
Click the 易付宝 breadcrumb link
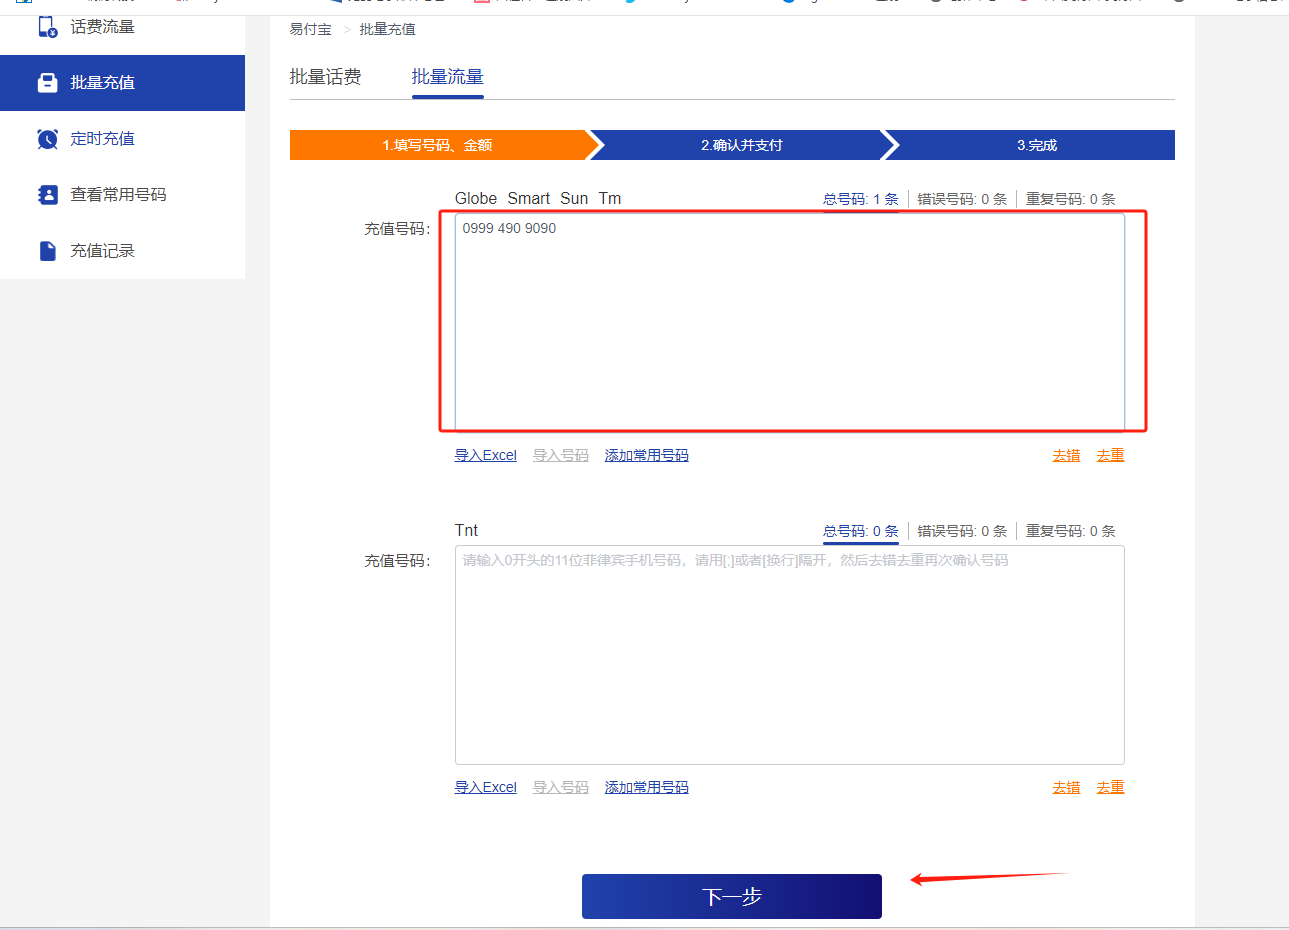tap(310, 29)
